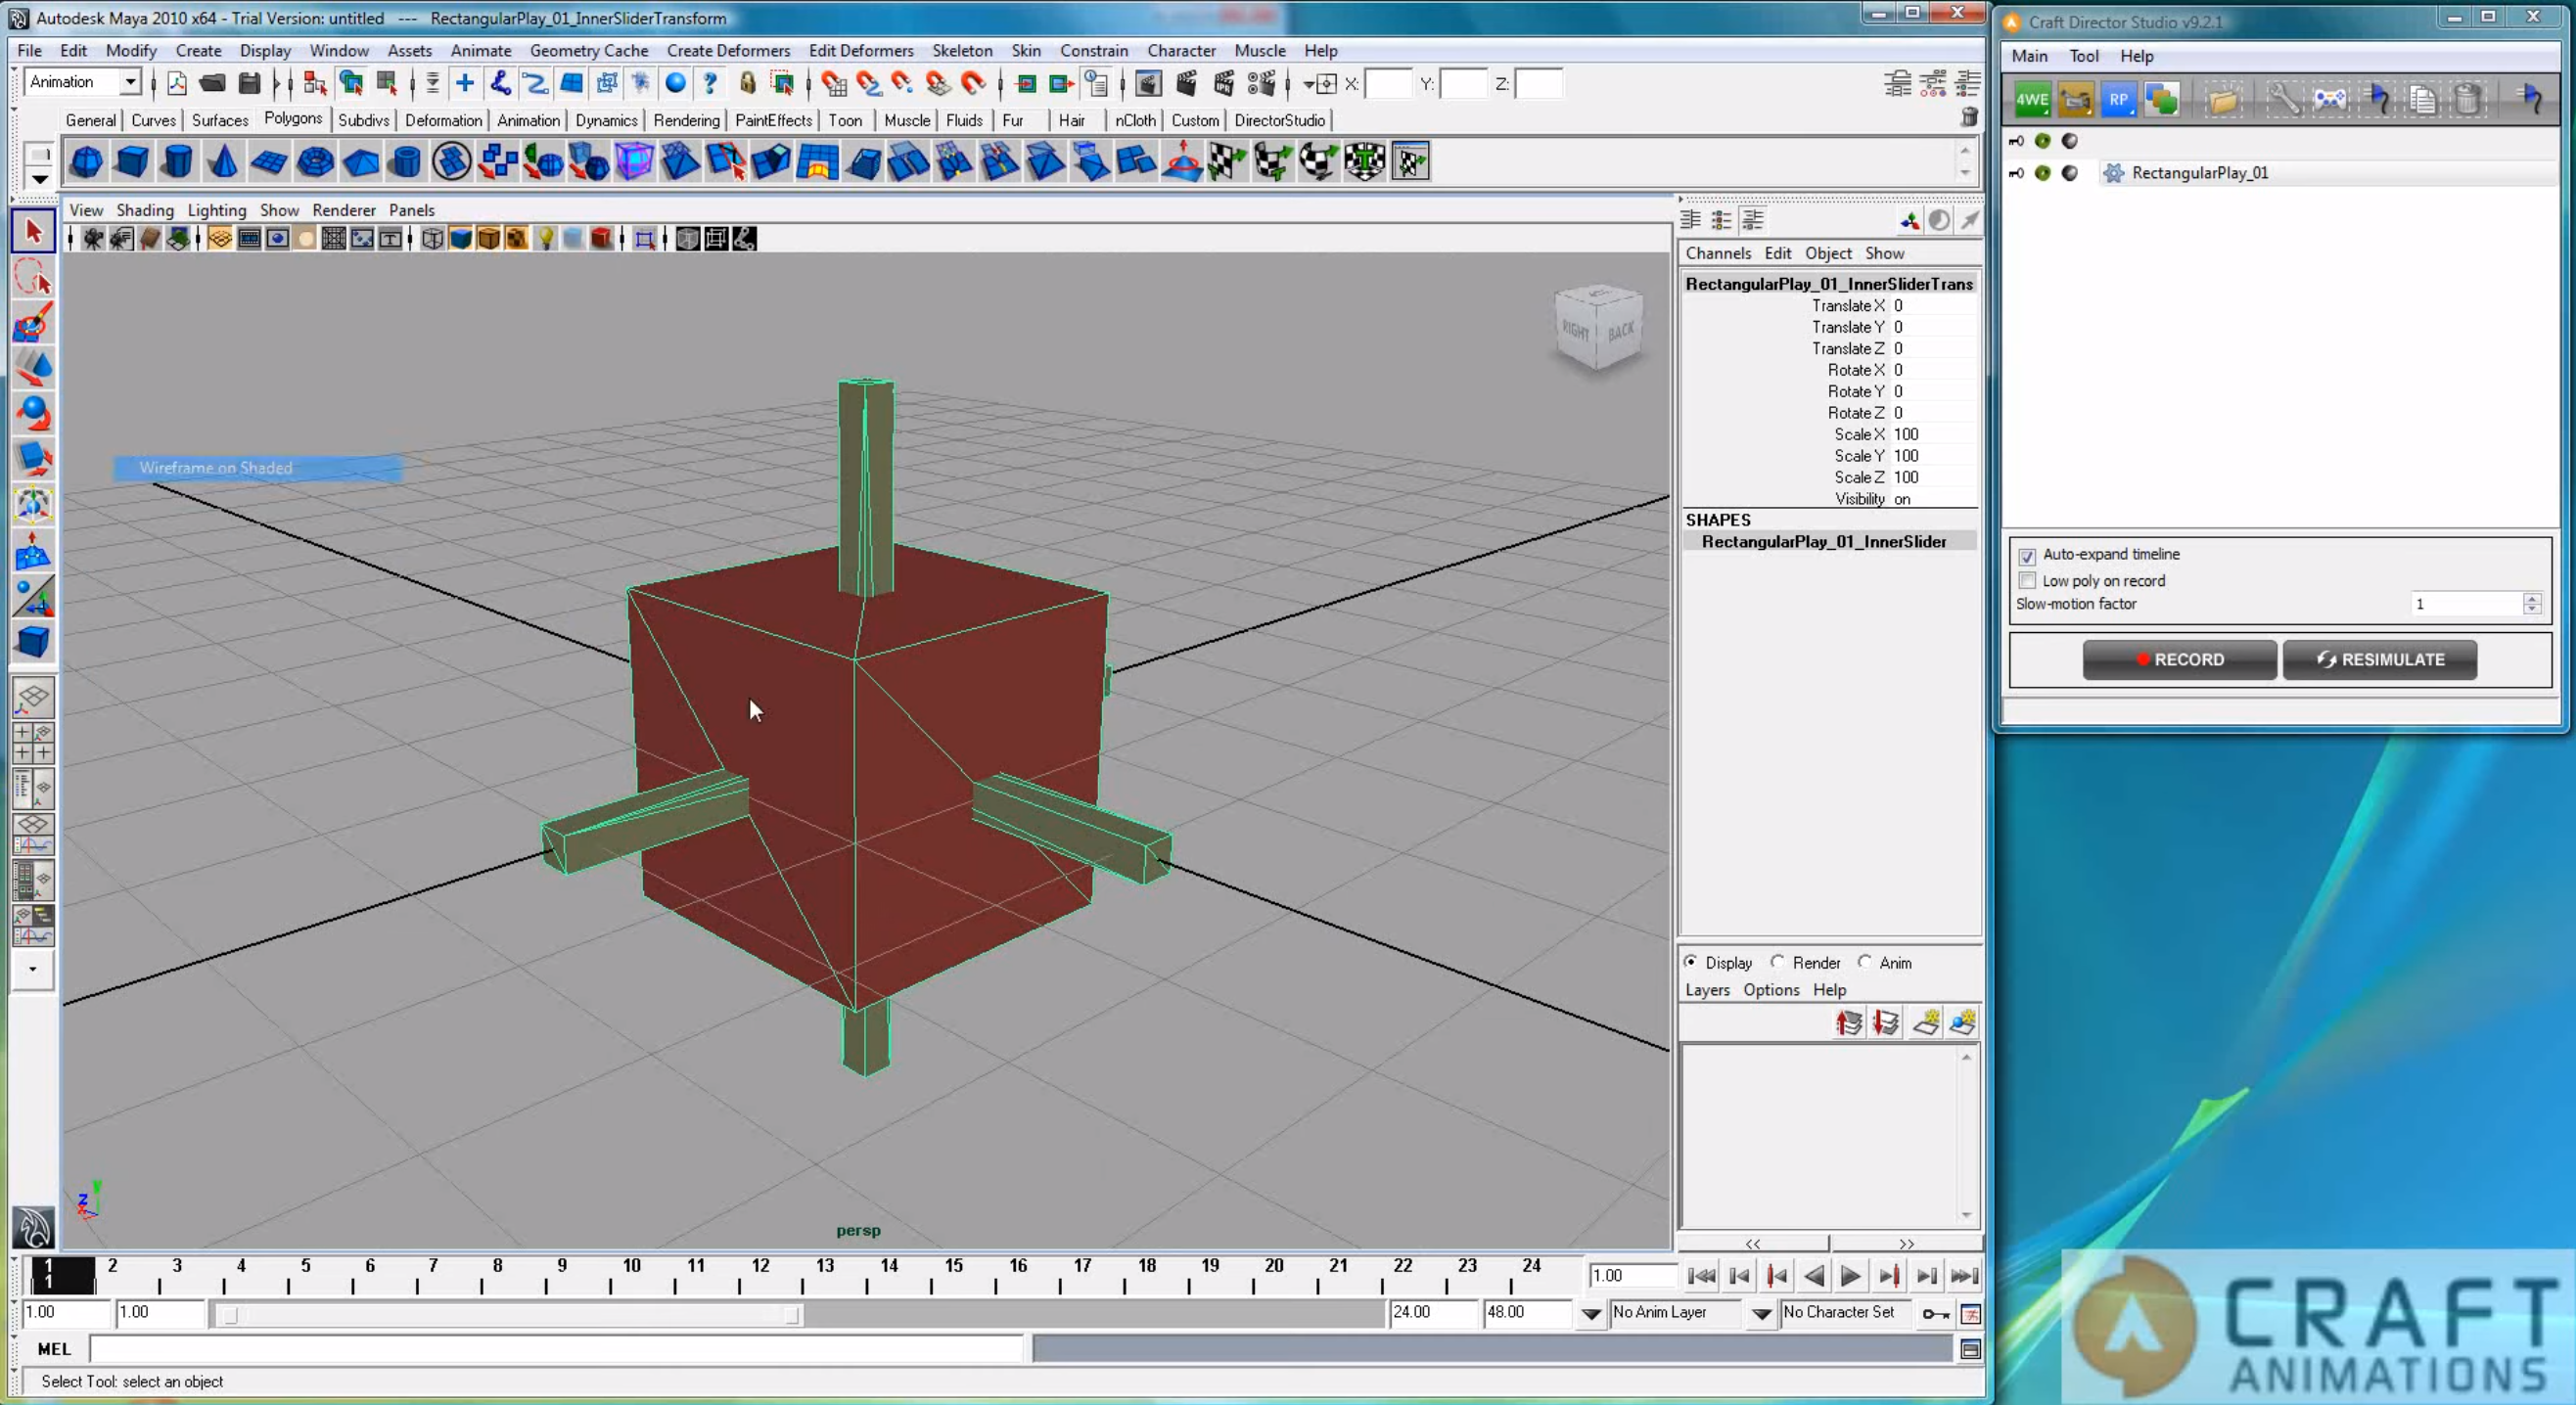Viewport: 2576px width, 1405px height.
Task: Select the RectangularPlay_01 entry in Craft Director Studio
Action: click(2199, 172)
